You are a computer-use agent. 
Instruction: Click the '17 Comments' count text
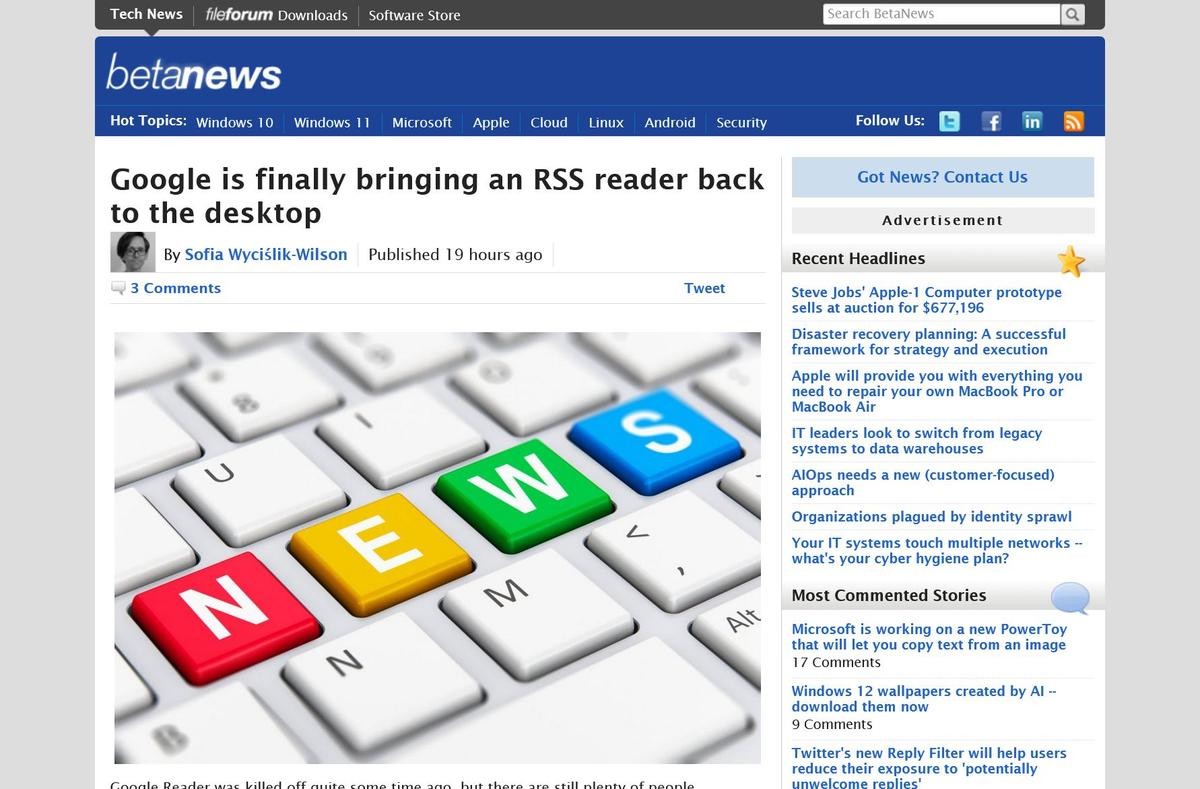[836, 662]
